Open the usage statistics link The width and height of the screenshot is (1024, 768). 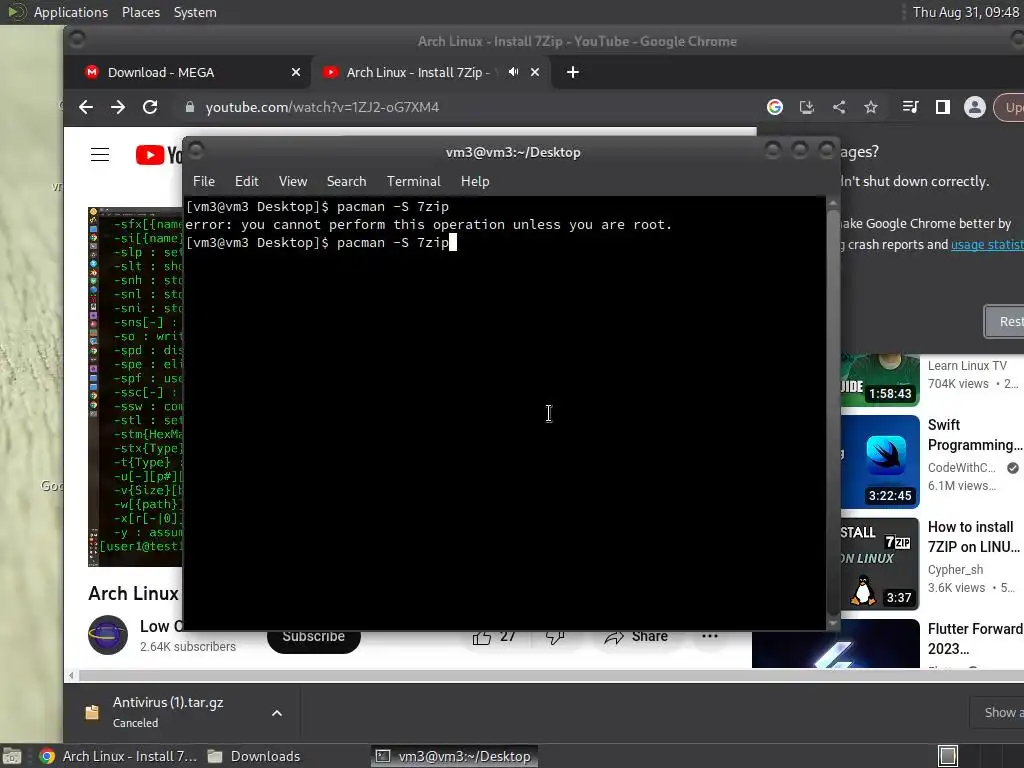point(987,244)
